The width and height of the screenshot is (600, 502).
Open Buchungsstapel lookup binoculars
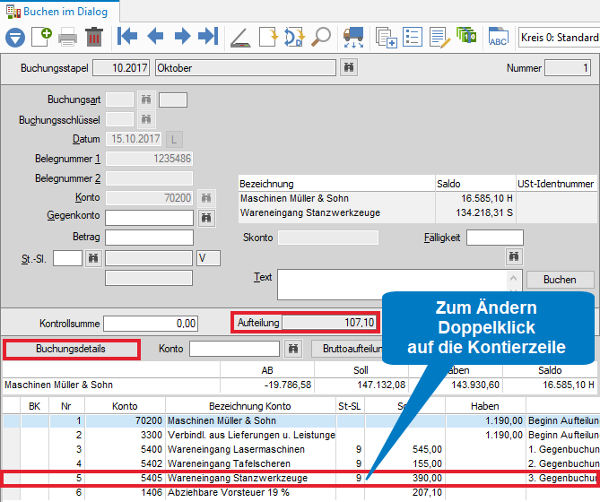coord(349,68)
